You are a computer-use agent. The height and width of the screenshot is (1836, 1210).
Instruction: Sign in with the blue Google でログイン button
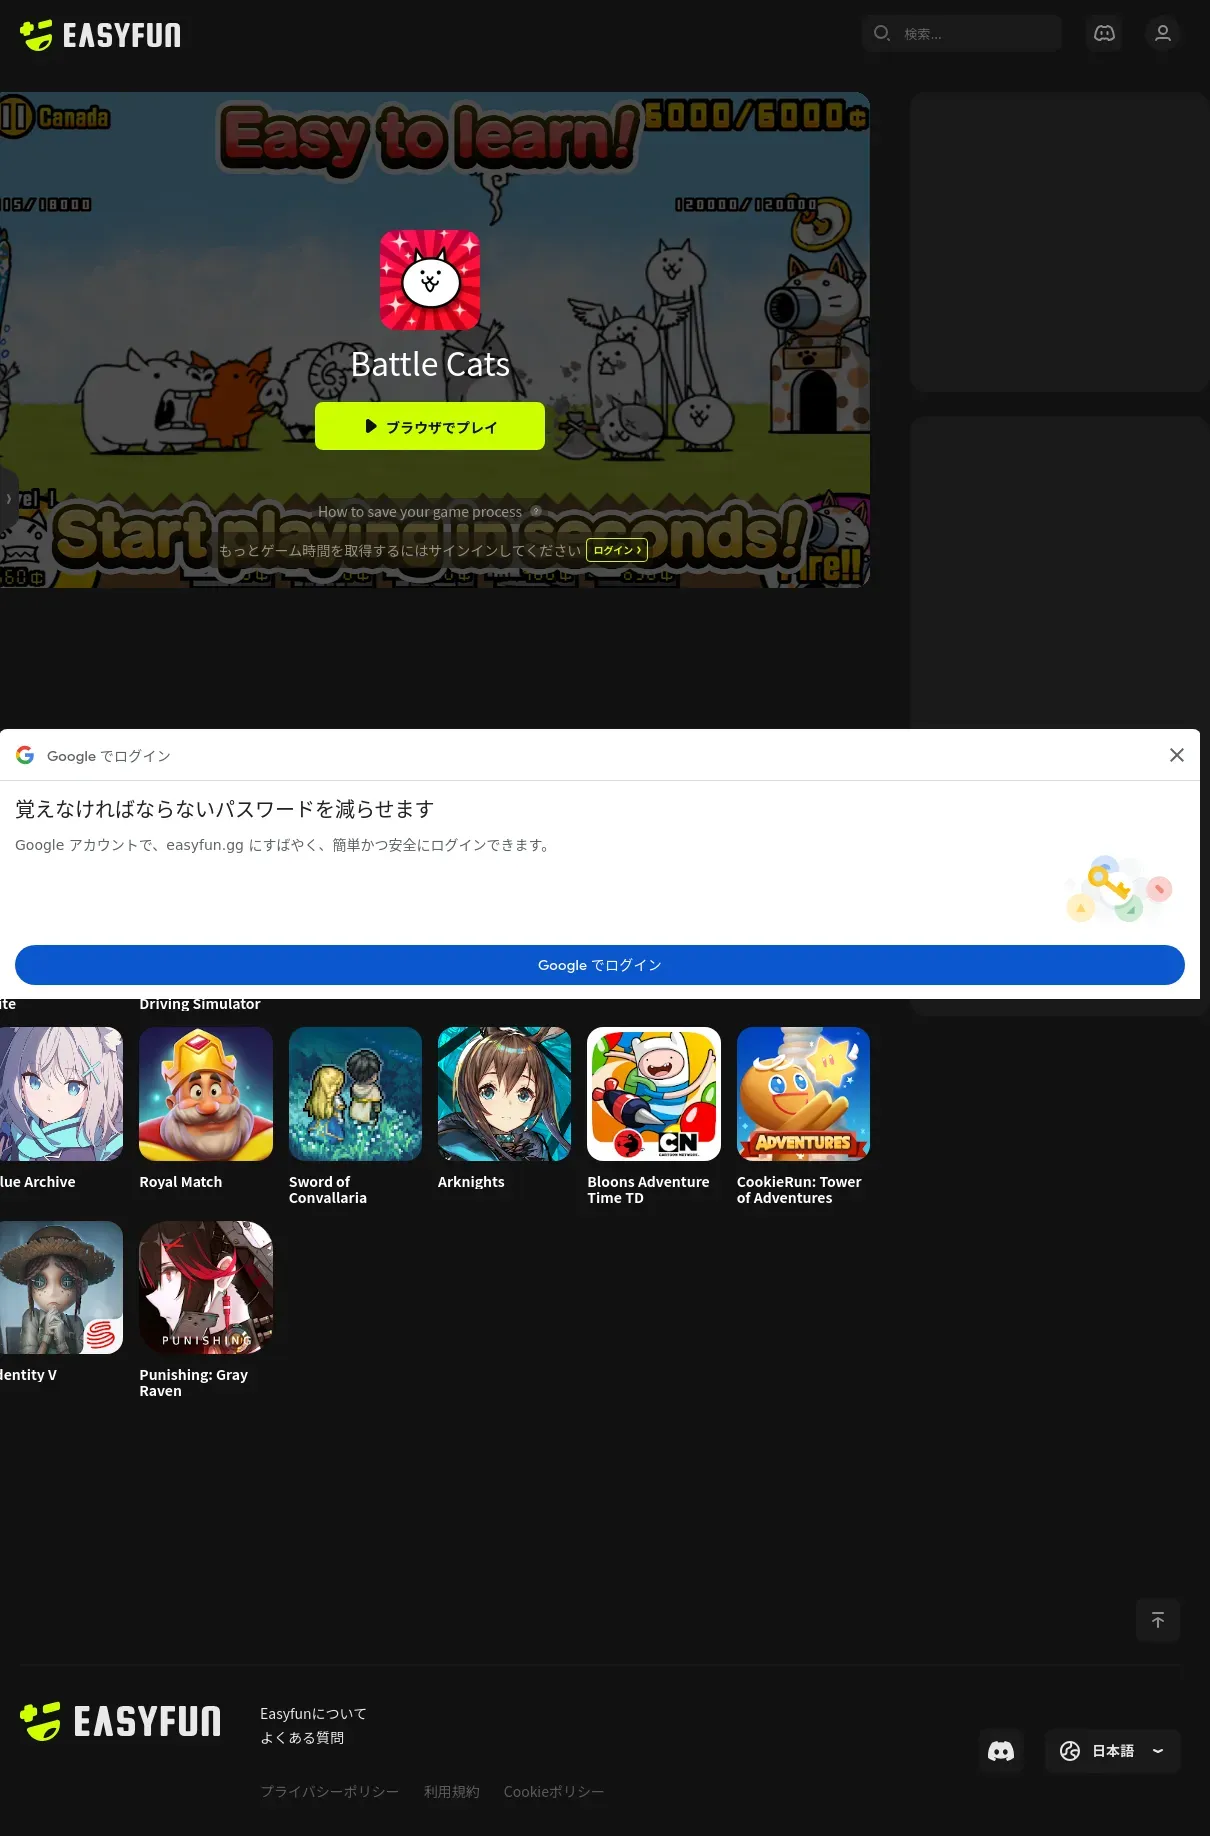coord(600,965)
